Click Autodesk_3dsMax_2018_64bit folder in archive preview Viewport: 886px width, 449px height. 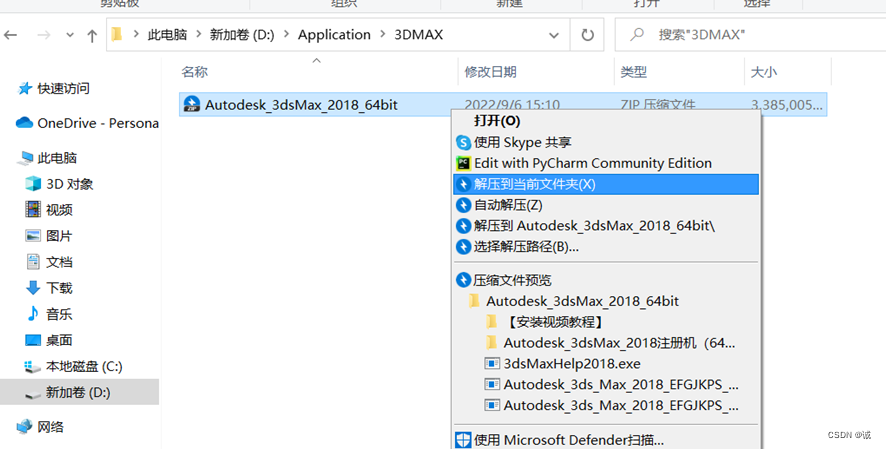(583, 301)
